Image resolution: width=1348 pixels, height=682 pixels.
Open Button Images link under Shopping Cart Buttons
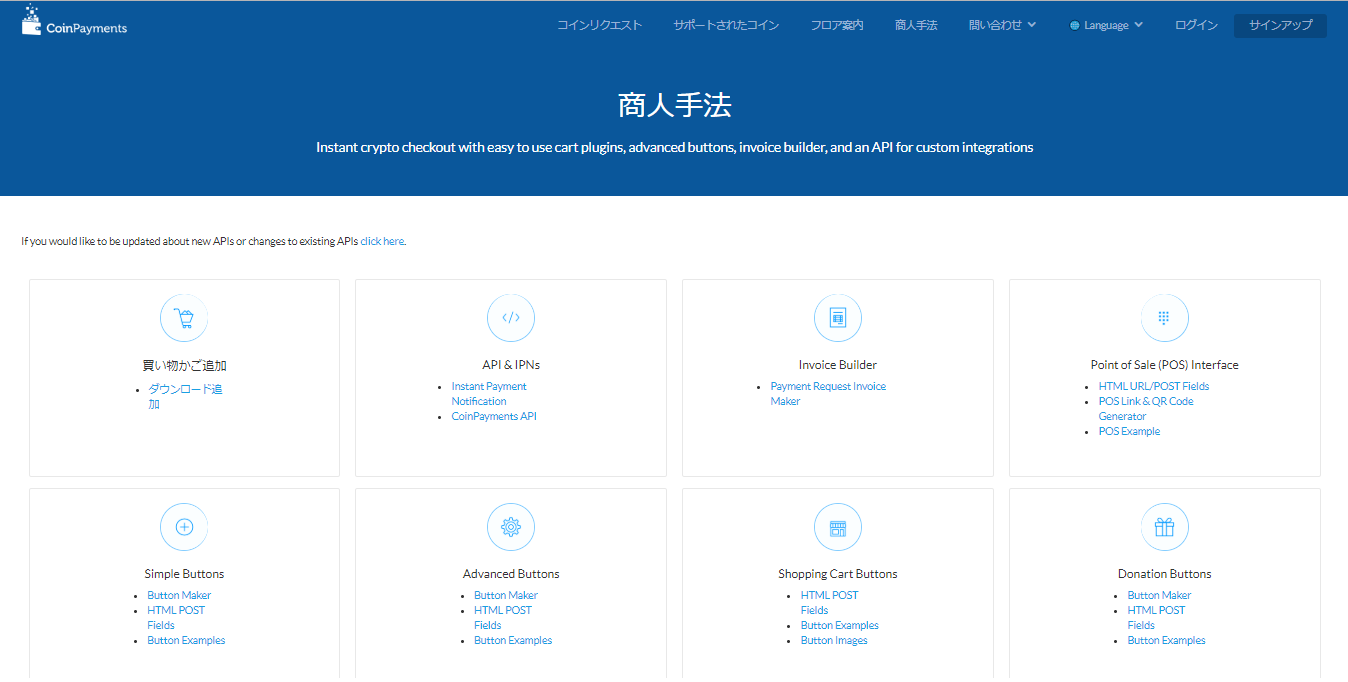[834, 640]
